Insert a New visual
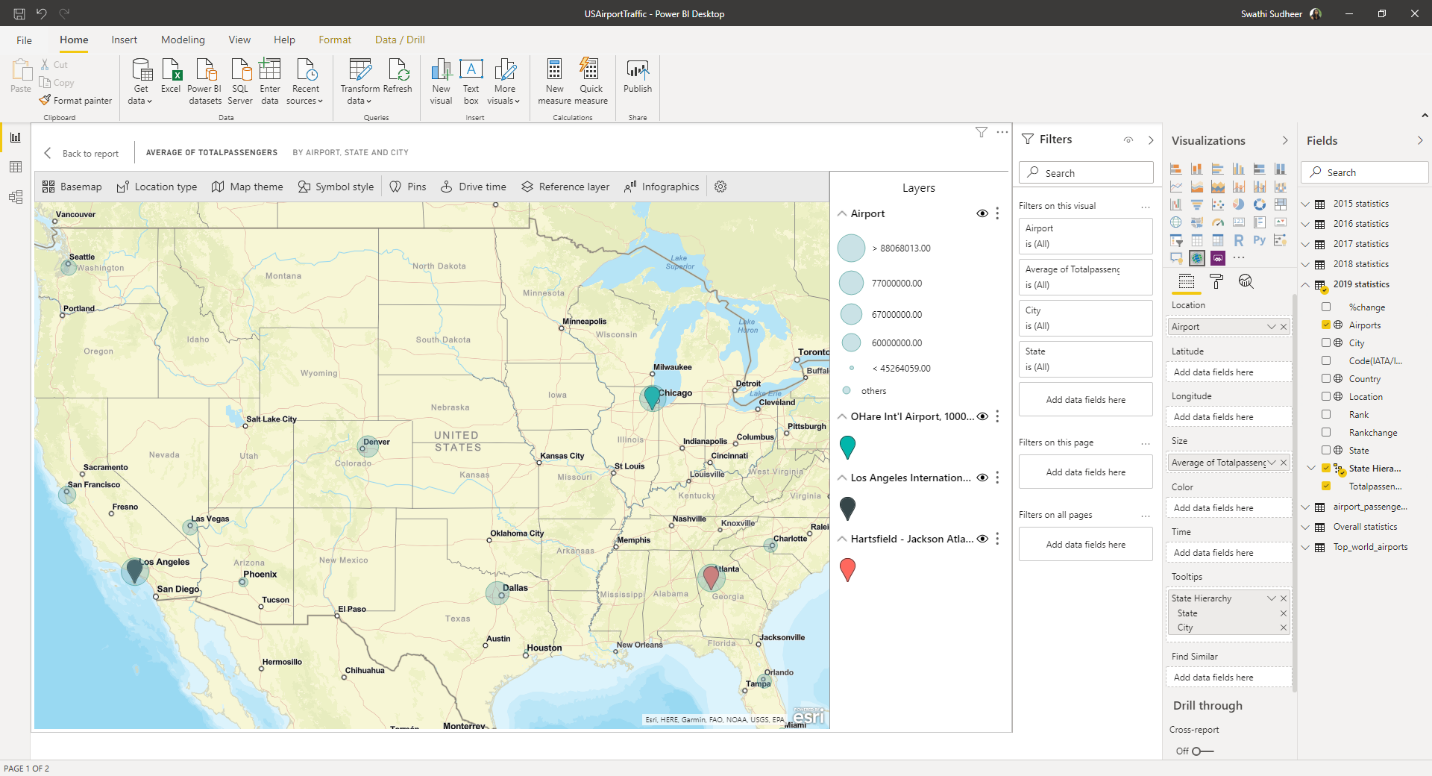 pos(441,81)
